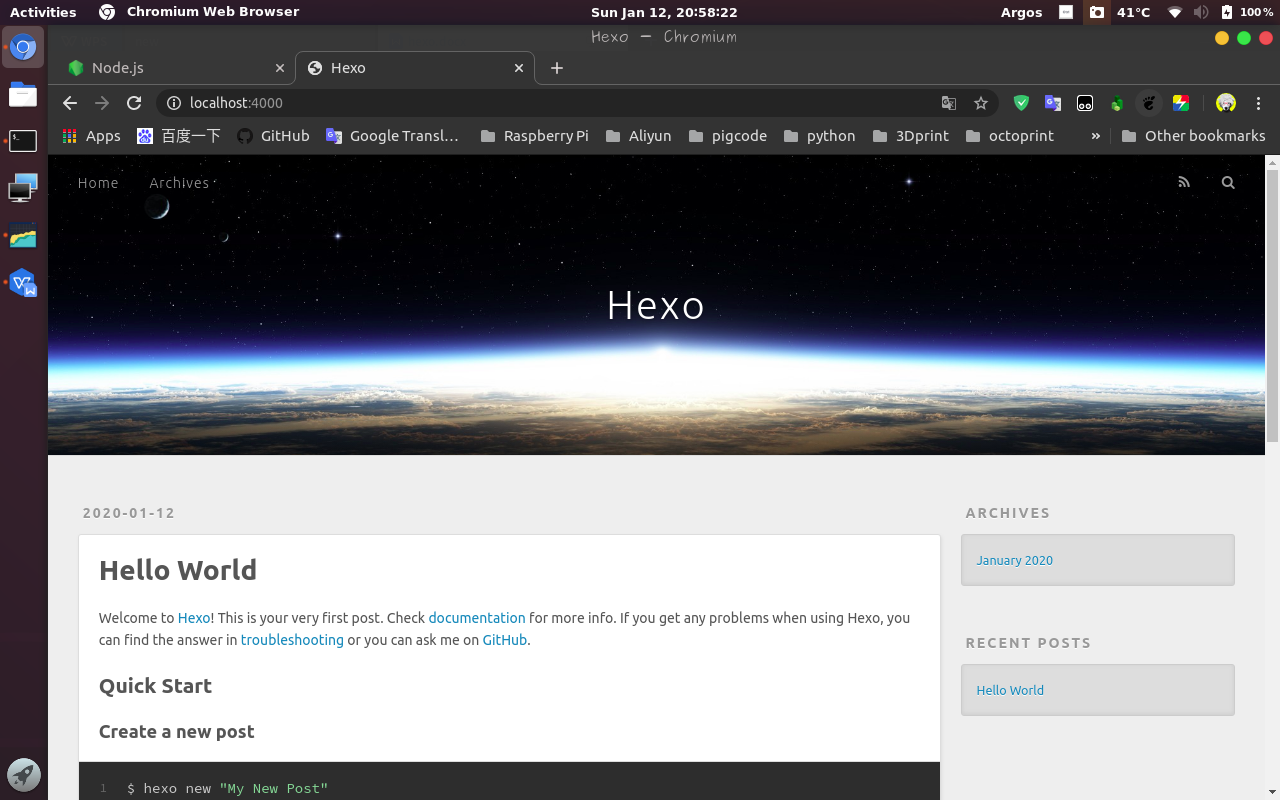Open the Tampermonkey extension icon
The height and width of the screenshot is (800, 1280).
1085,103
